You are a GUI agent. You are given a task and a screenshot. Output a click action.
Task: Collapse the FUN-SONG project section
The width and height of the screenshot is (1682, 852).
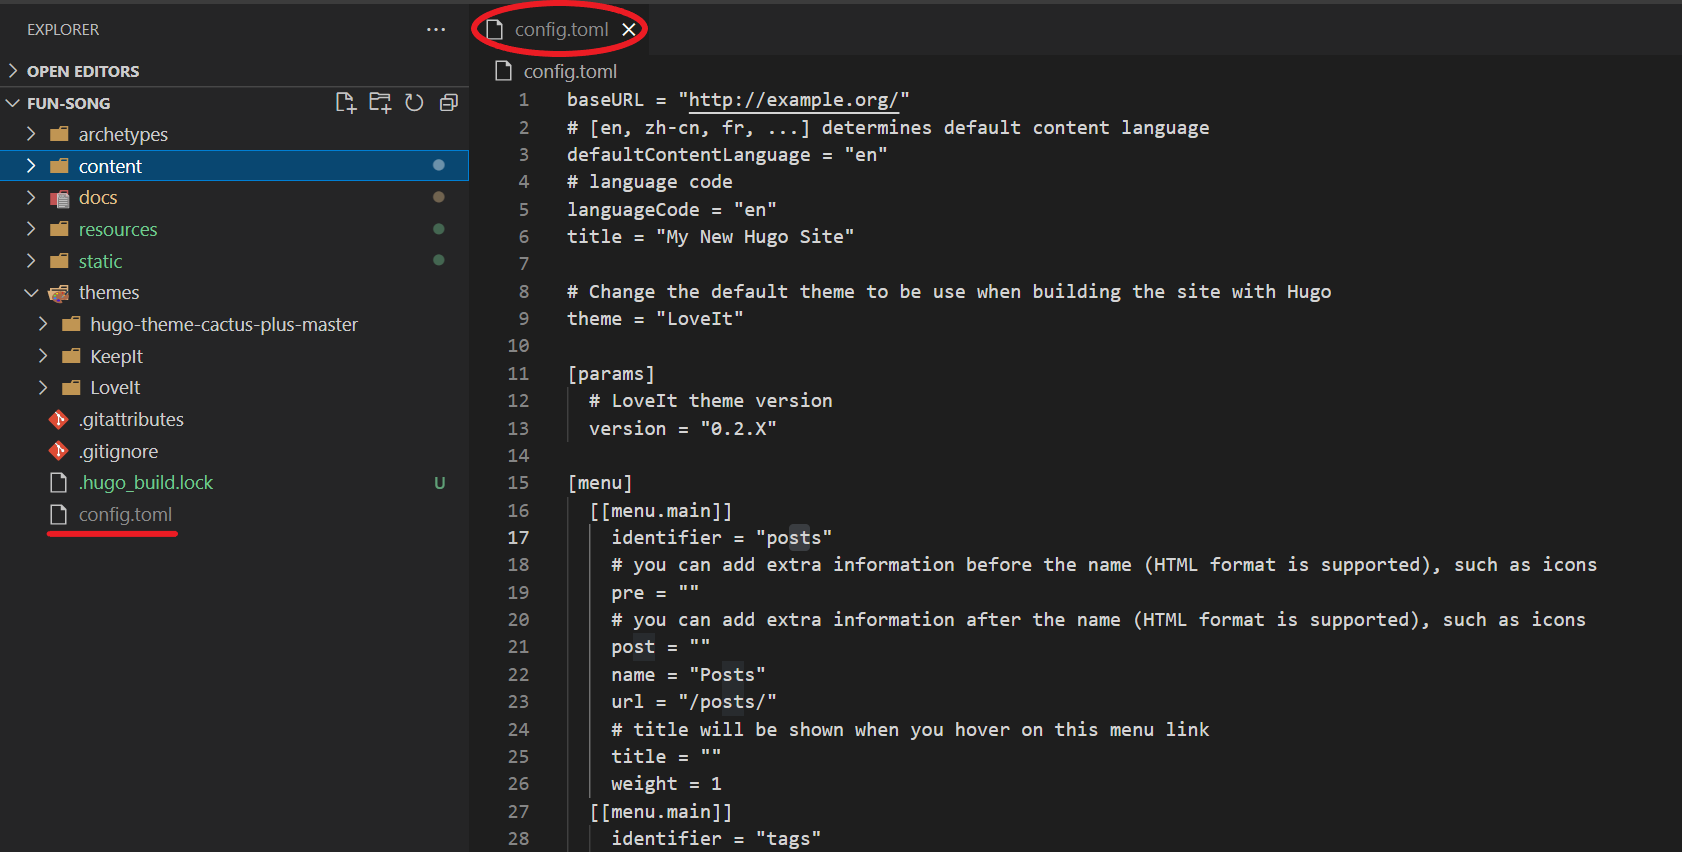[13, 103]
